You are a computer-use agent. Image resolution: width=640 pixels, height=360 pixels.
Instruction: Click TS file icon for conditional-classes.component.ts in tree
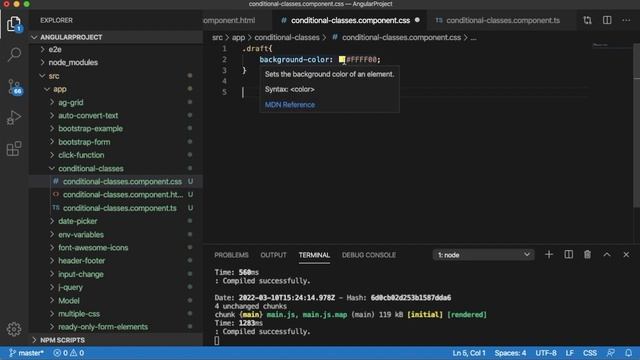56,208
